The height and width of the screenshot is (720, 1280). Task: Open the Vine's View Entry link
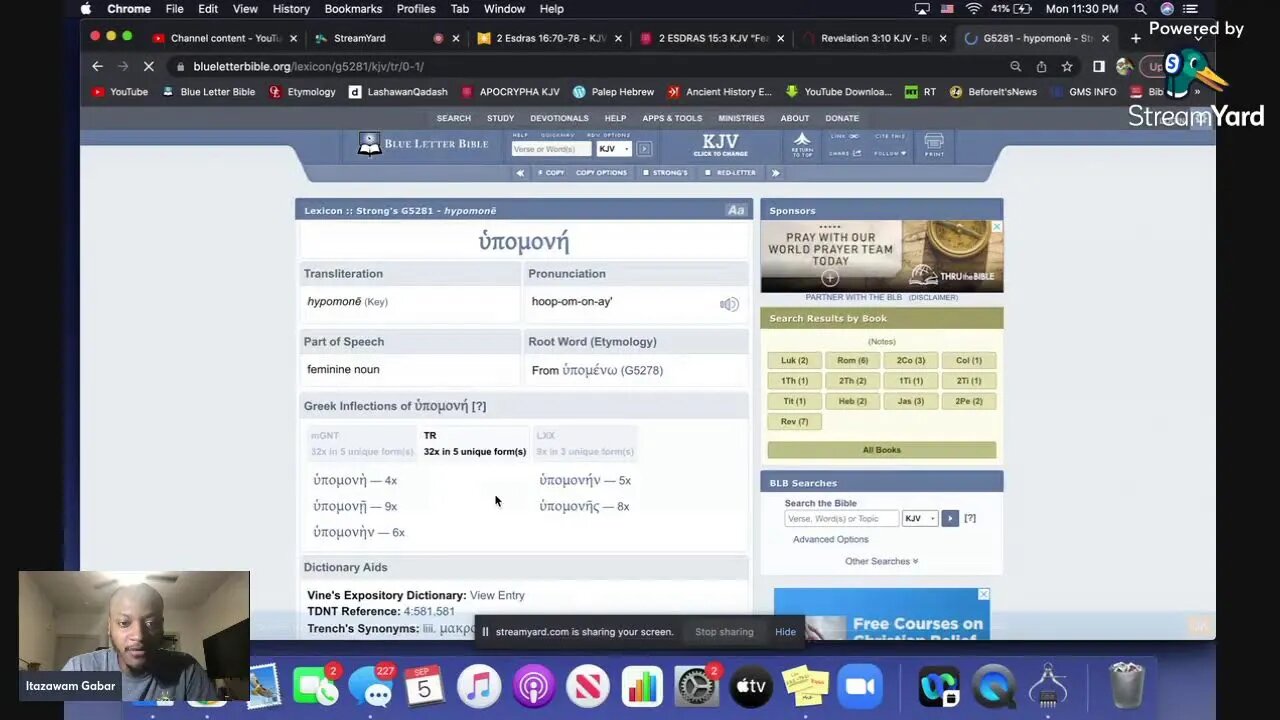[497, 595]
